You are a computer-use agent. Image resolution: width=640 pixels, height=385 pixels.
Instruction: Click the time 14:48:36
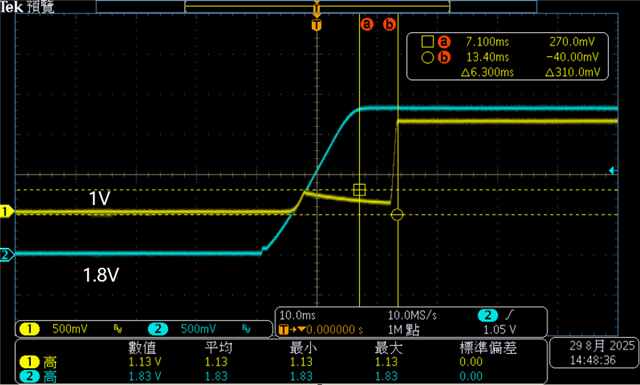click(593, 360)
